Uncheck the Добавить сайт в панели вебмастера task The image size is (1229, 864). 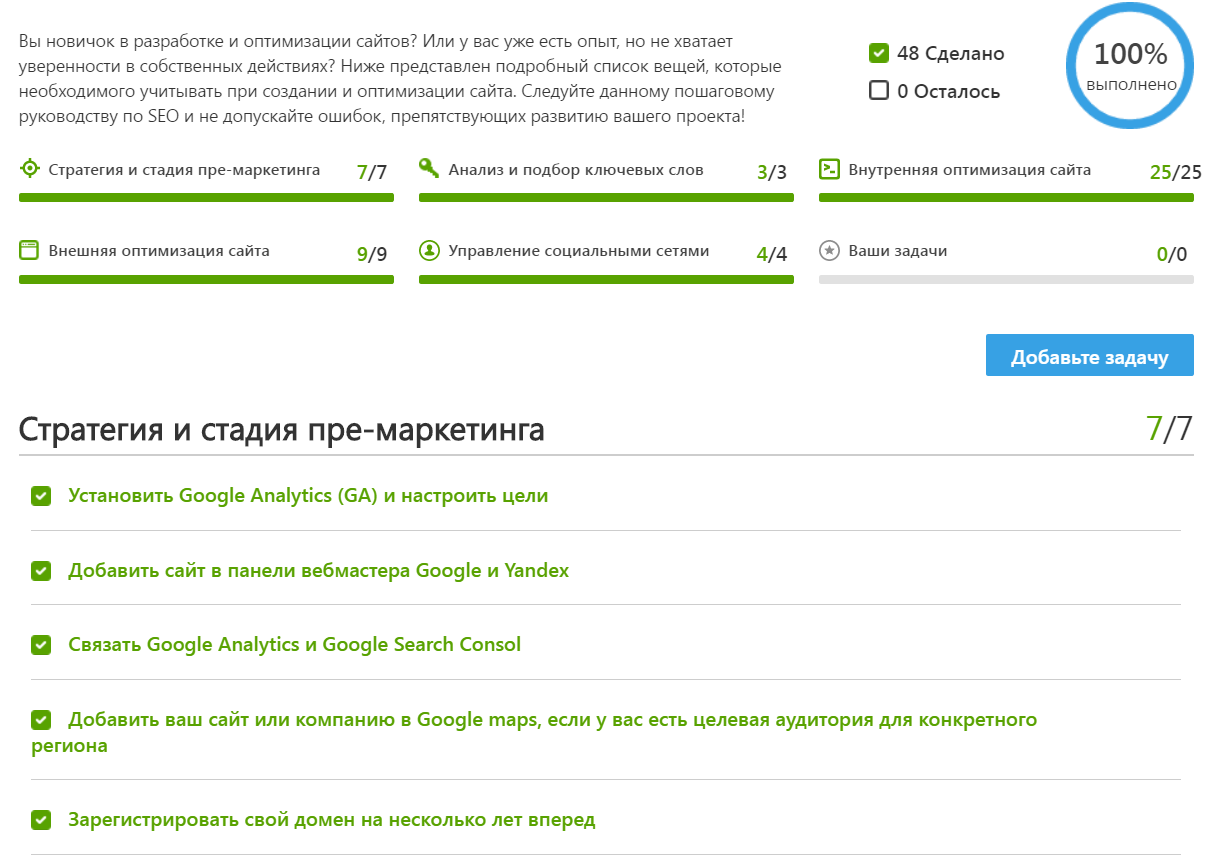point(41,571)
